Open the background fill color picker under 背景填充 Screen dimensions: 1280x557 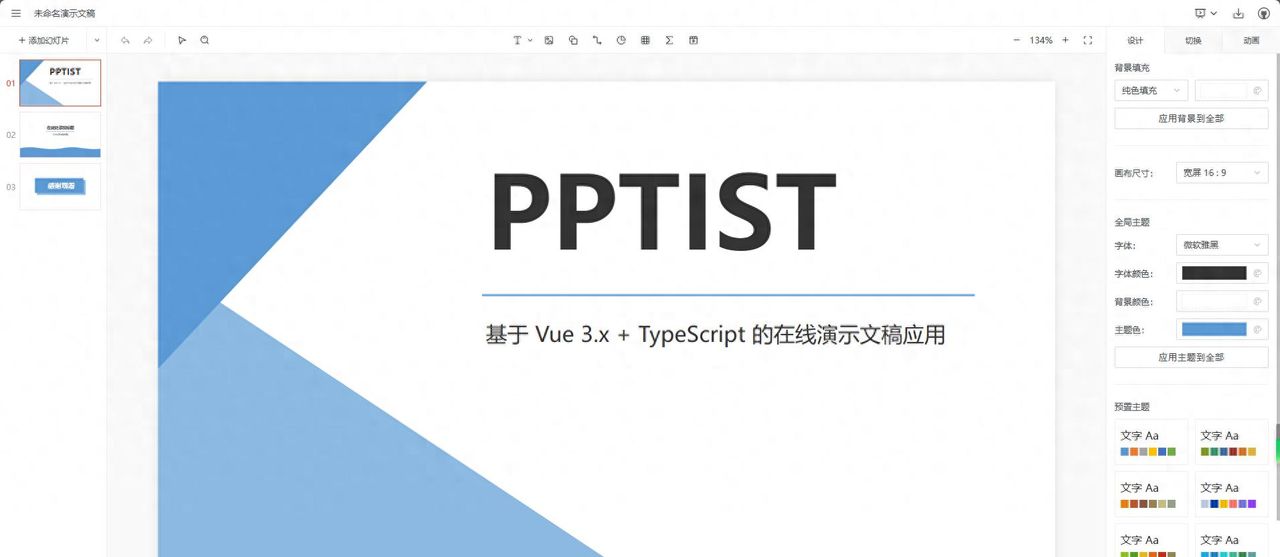click(x=1232, y=90)
